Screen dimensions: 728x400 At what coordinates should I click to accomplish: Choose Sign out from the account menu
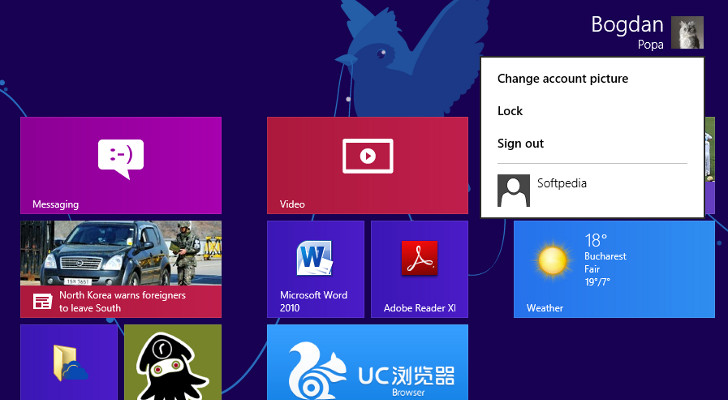520,143
